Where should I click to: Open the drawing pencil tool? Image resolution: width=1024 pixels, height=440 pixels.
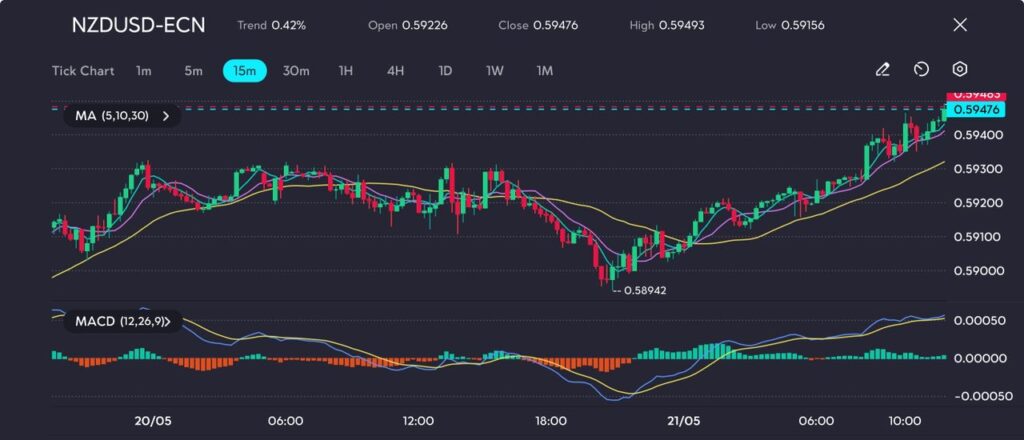882,70
